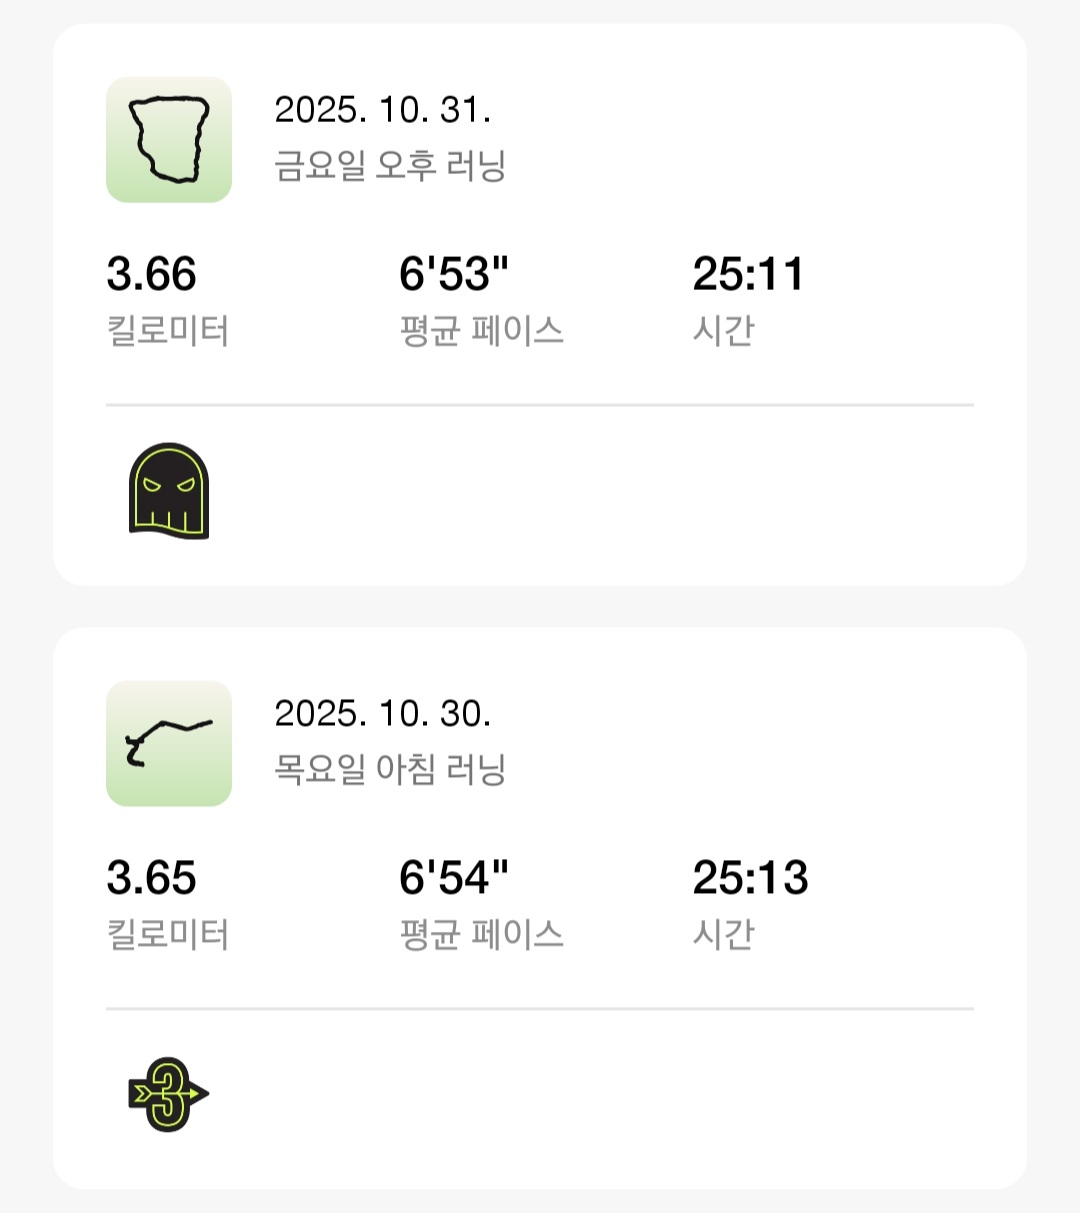The height and width of the screenshot is (1213, 1080).
Task: Tap the 25:13 duration value
Action: pyautogui.click(x=750, y=879)
